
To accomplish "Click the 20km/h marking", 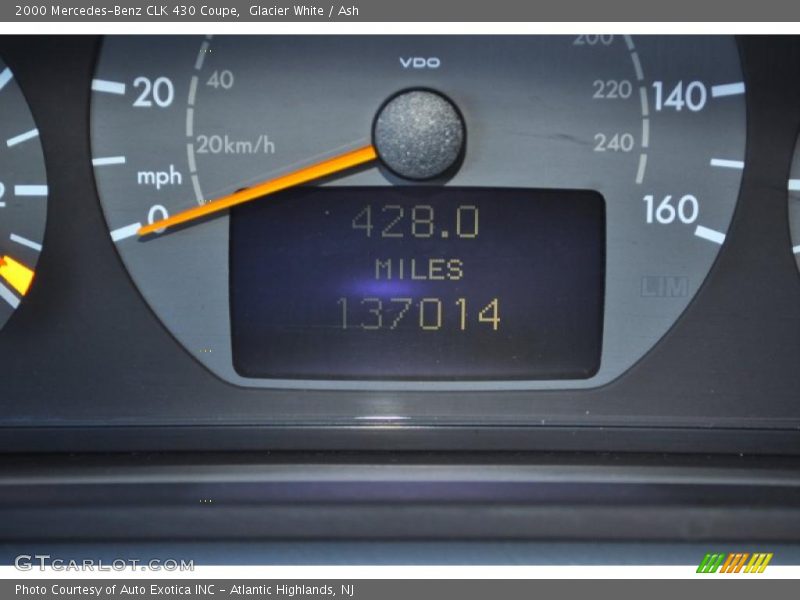I will click(235, 145).
